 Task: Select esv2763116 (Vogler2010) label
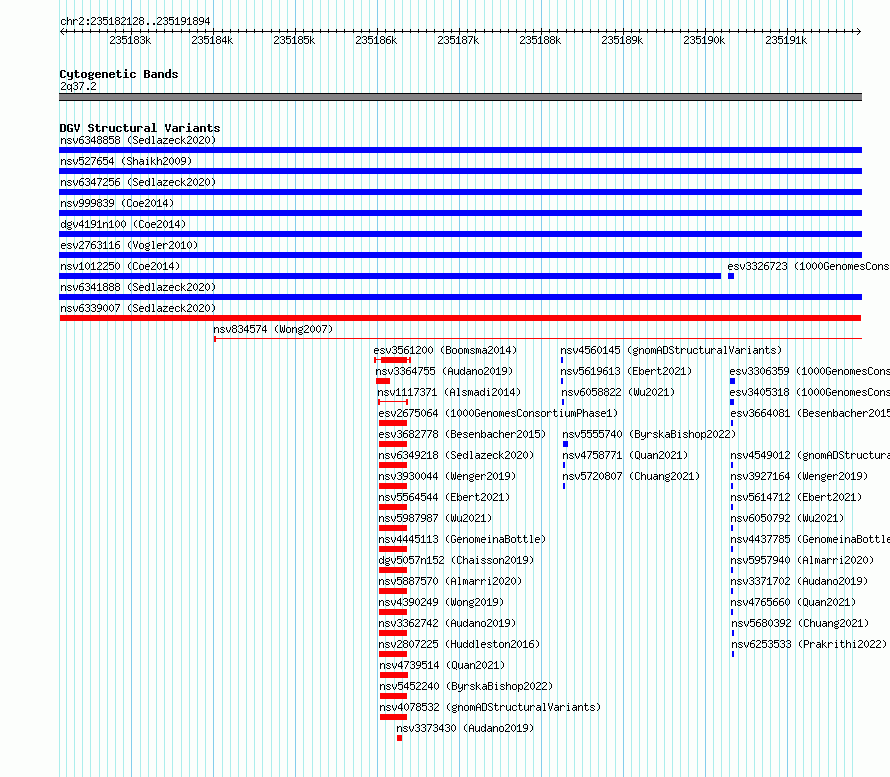129,245
